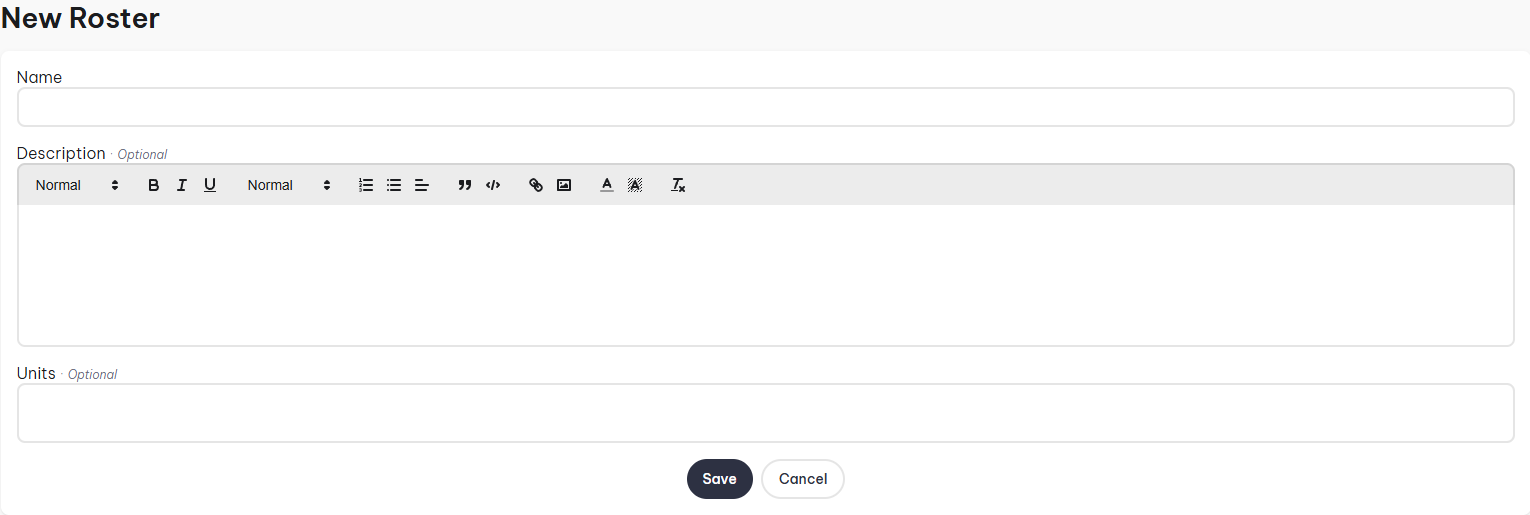
Task: Insert a blockquote
Action: (x=464, y=185)
